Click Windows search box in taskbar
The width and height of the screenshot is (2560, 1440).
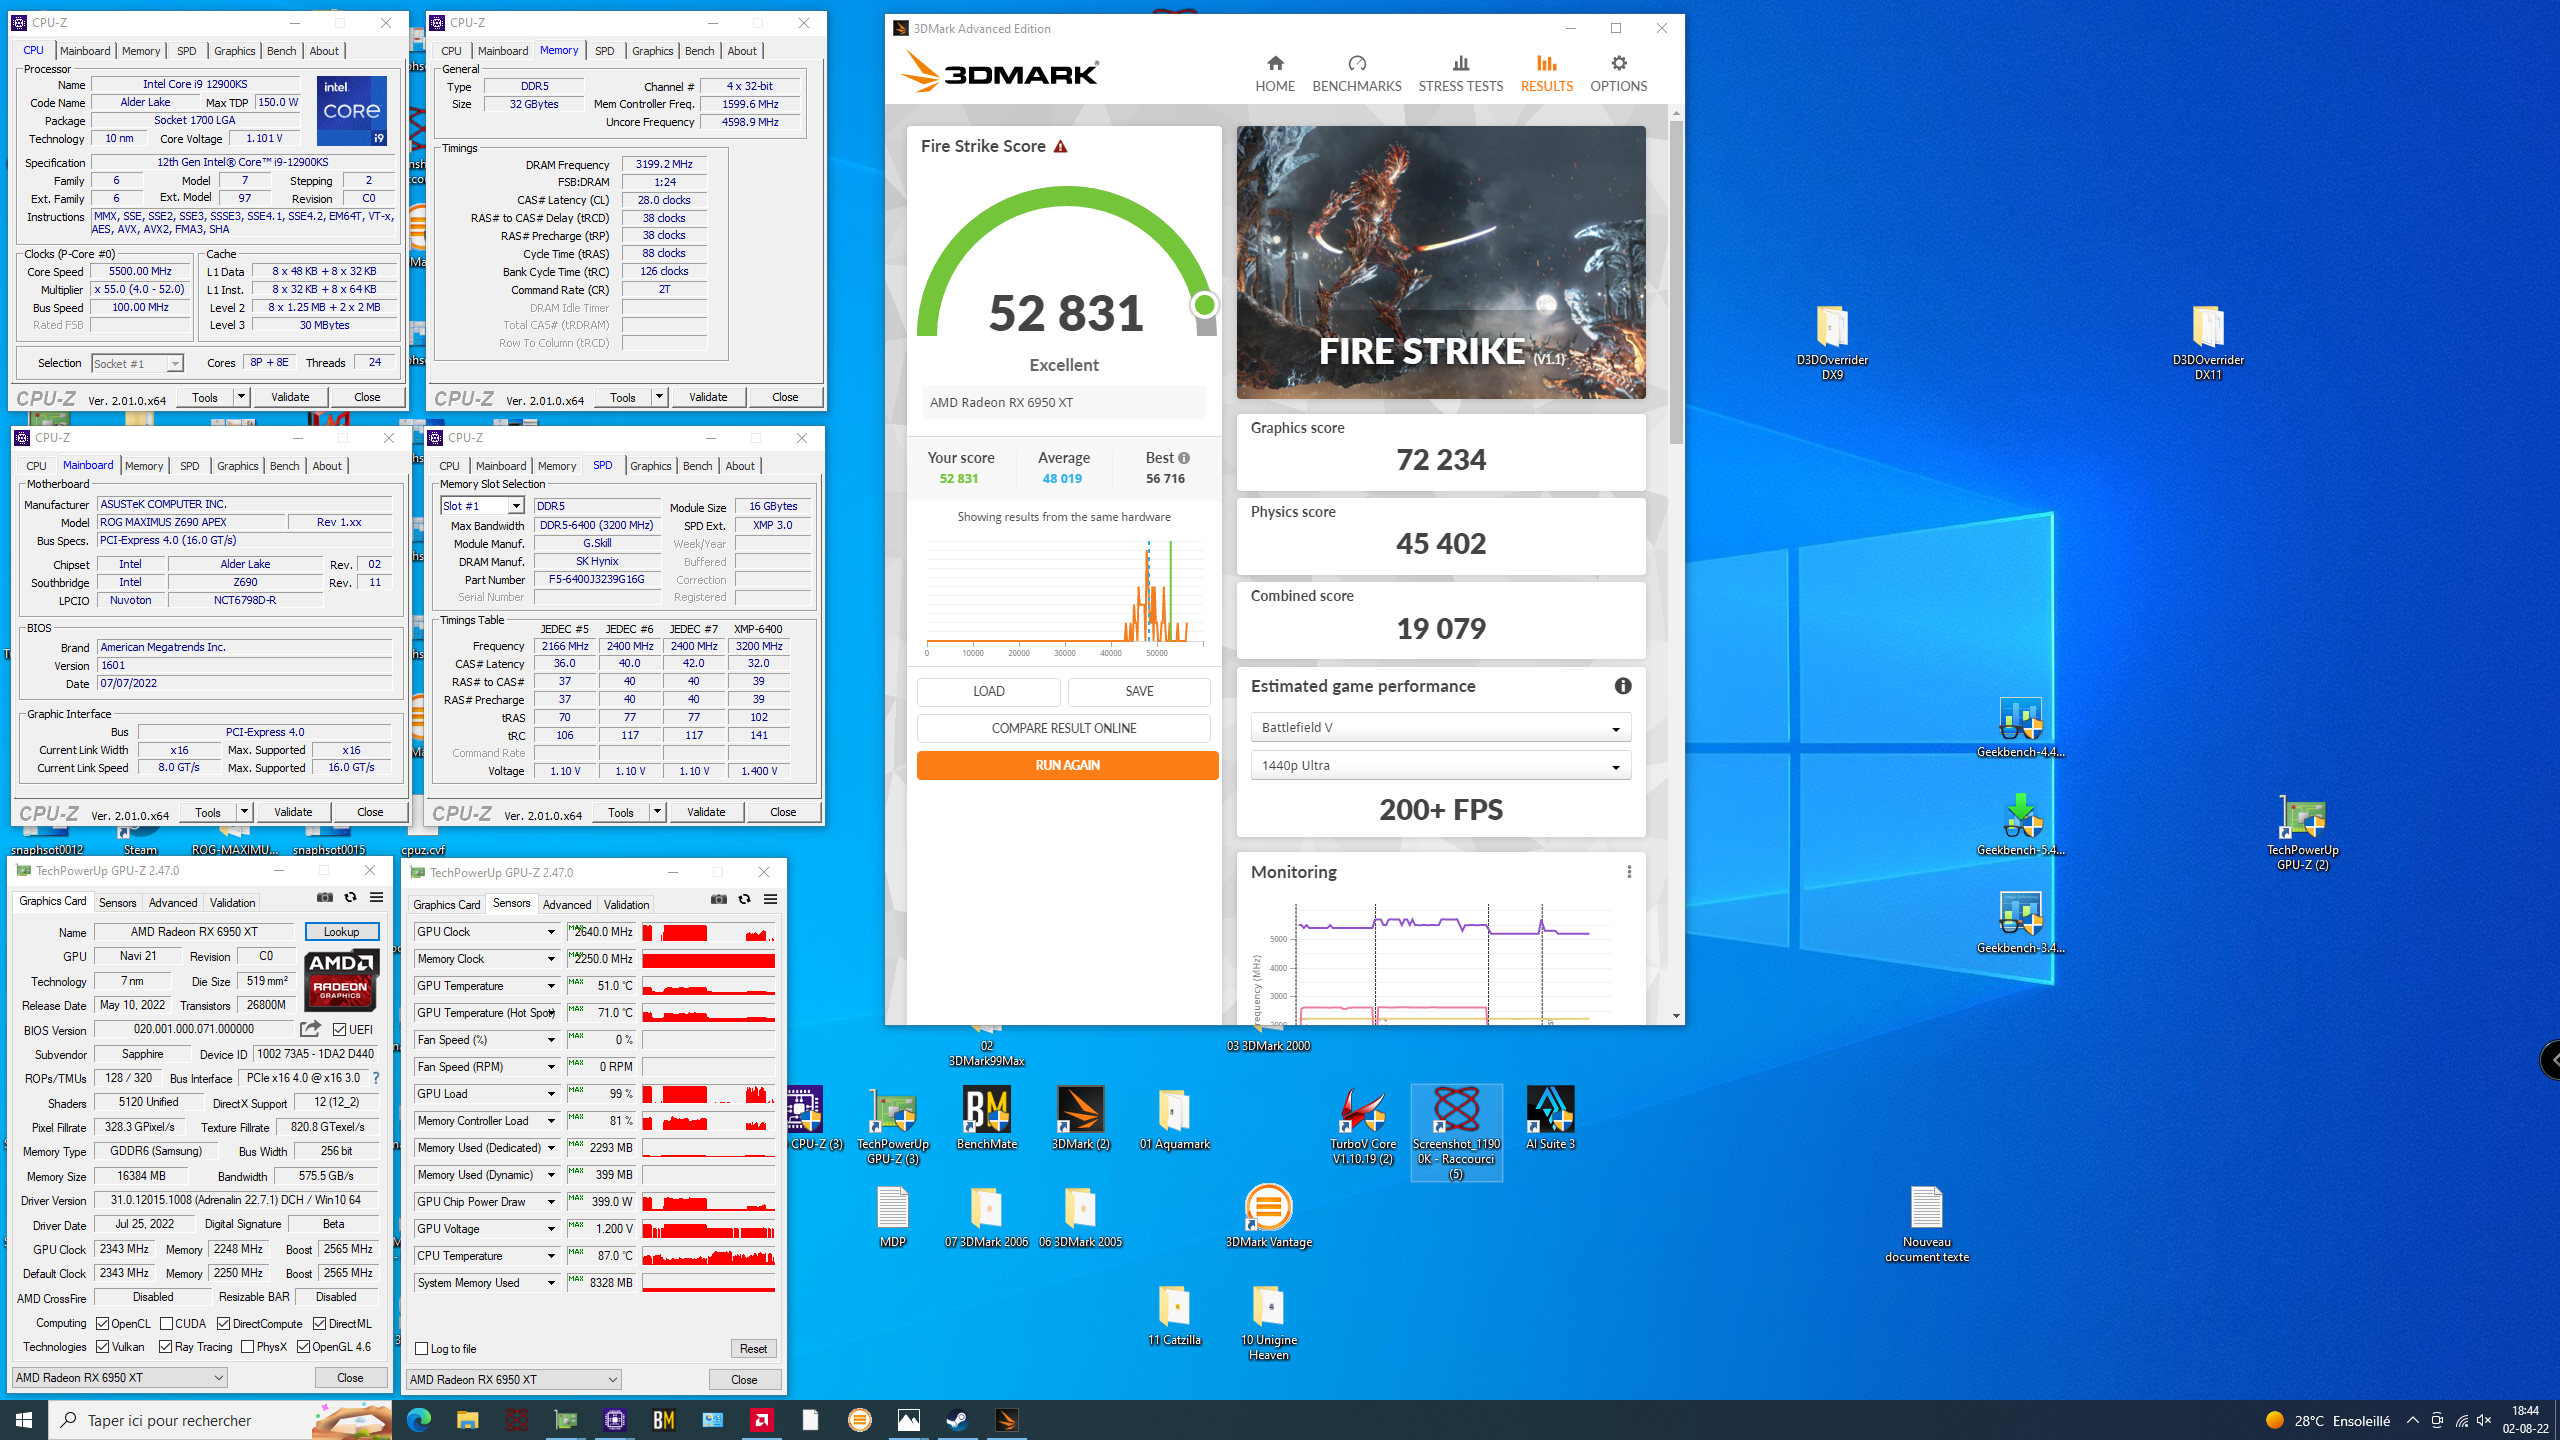(x=220, y=1420)
